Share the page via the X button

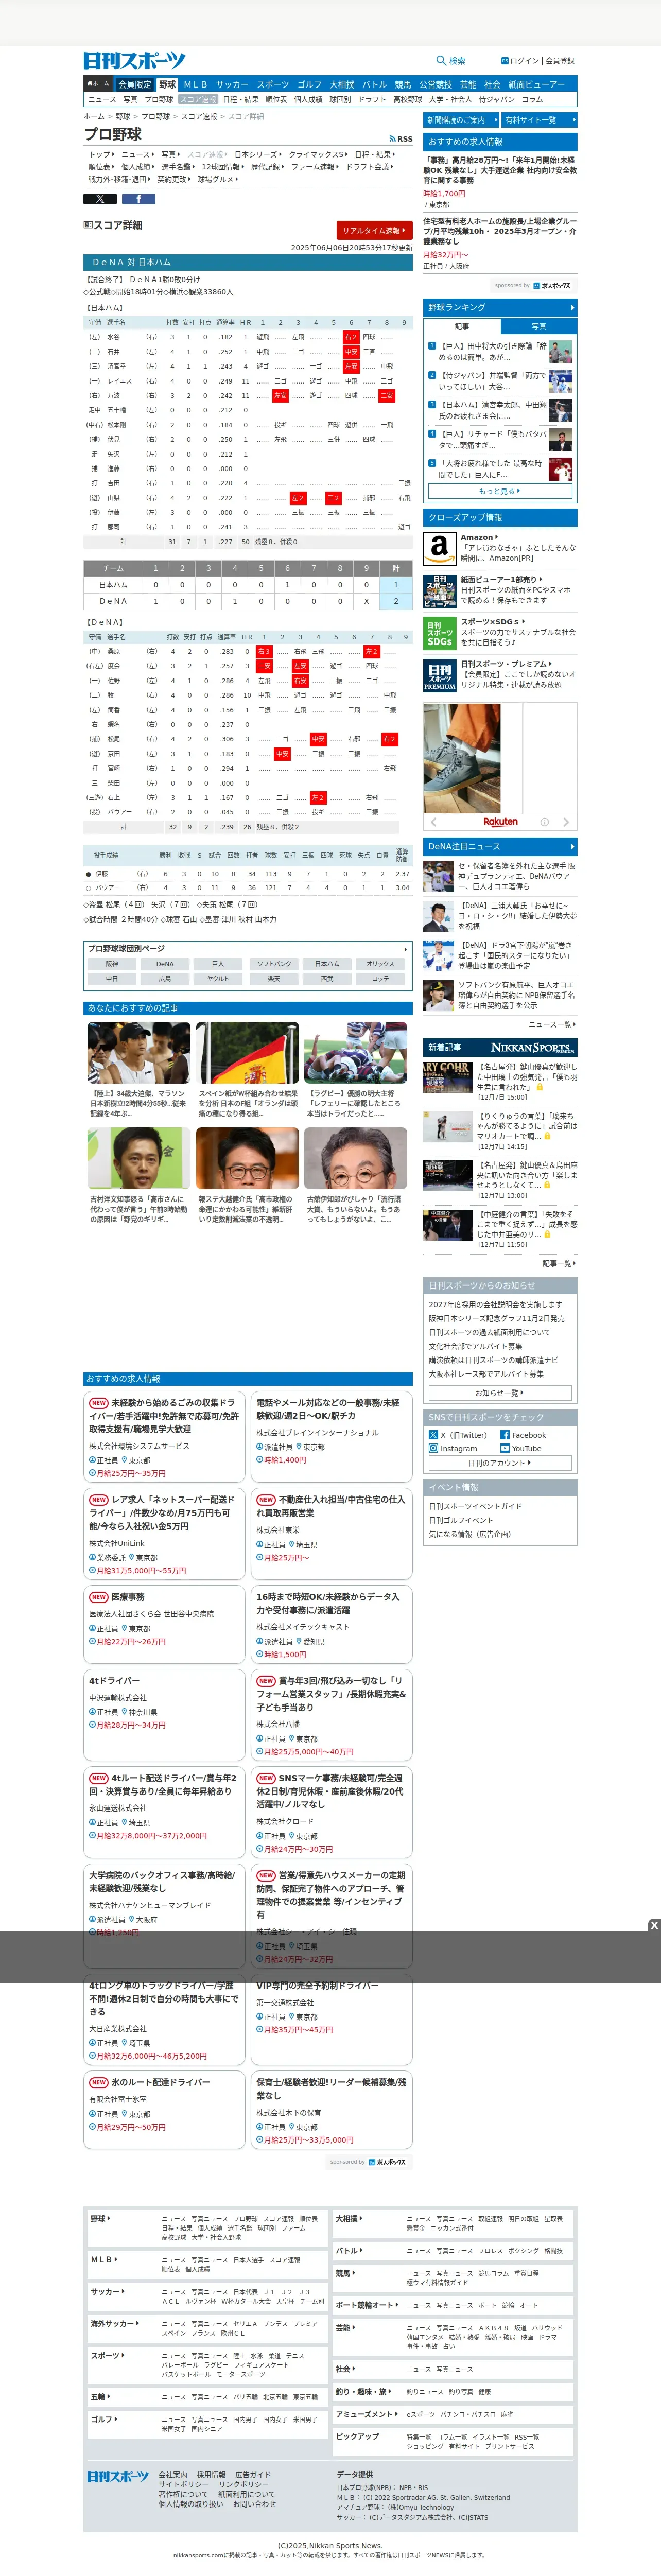click(100, 199)
